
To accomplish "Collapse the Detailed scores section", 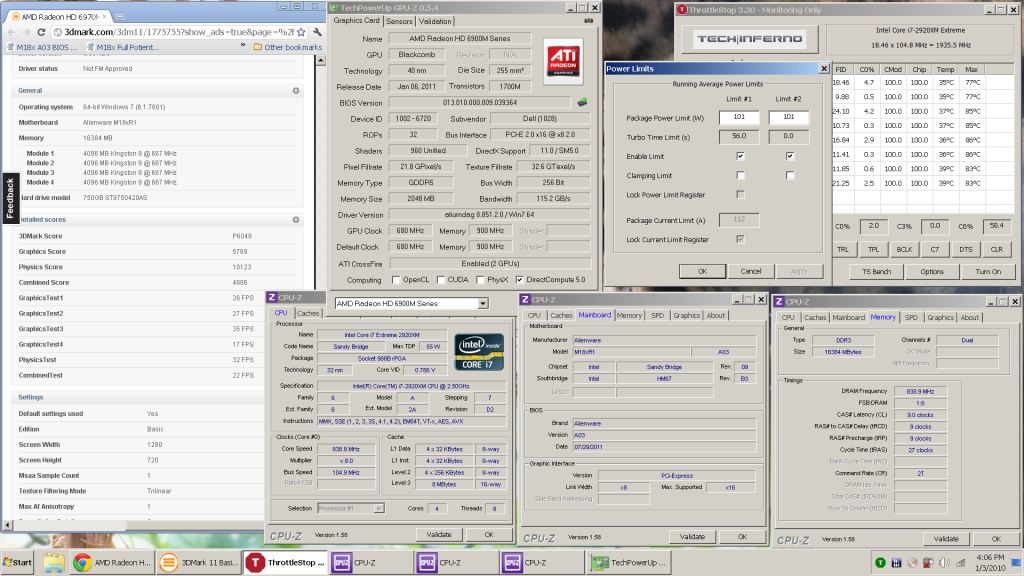I will coord(296,220).
